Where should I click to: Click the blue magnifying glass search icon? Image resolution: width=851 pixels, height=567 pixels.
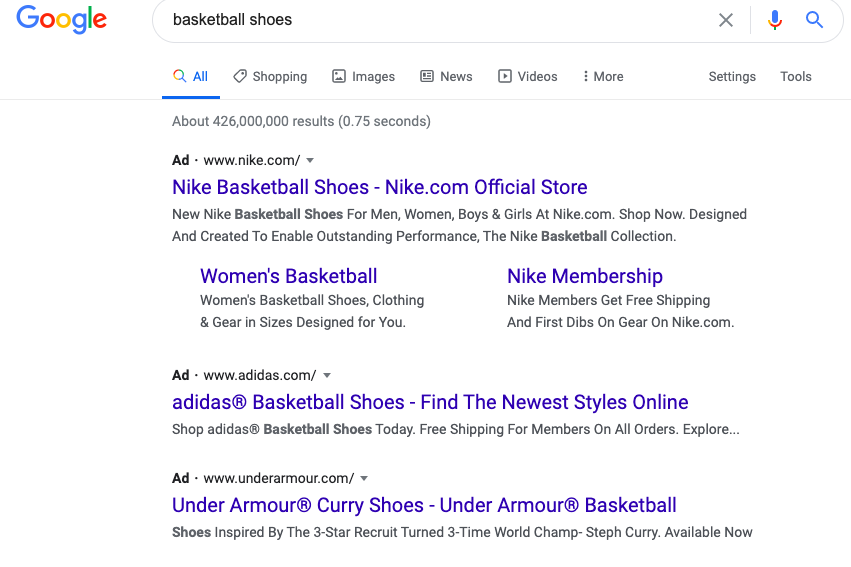(x=815, y=20)
